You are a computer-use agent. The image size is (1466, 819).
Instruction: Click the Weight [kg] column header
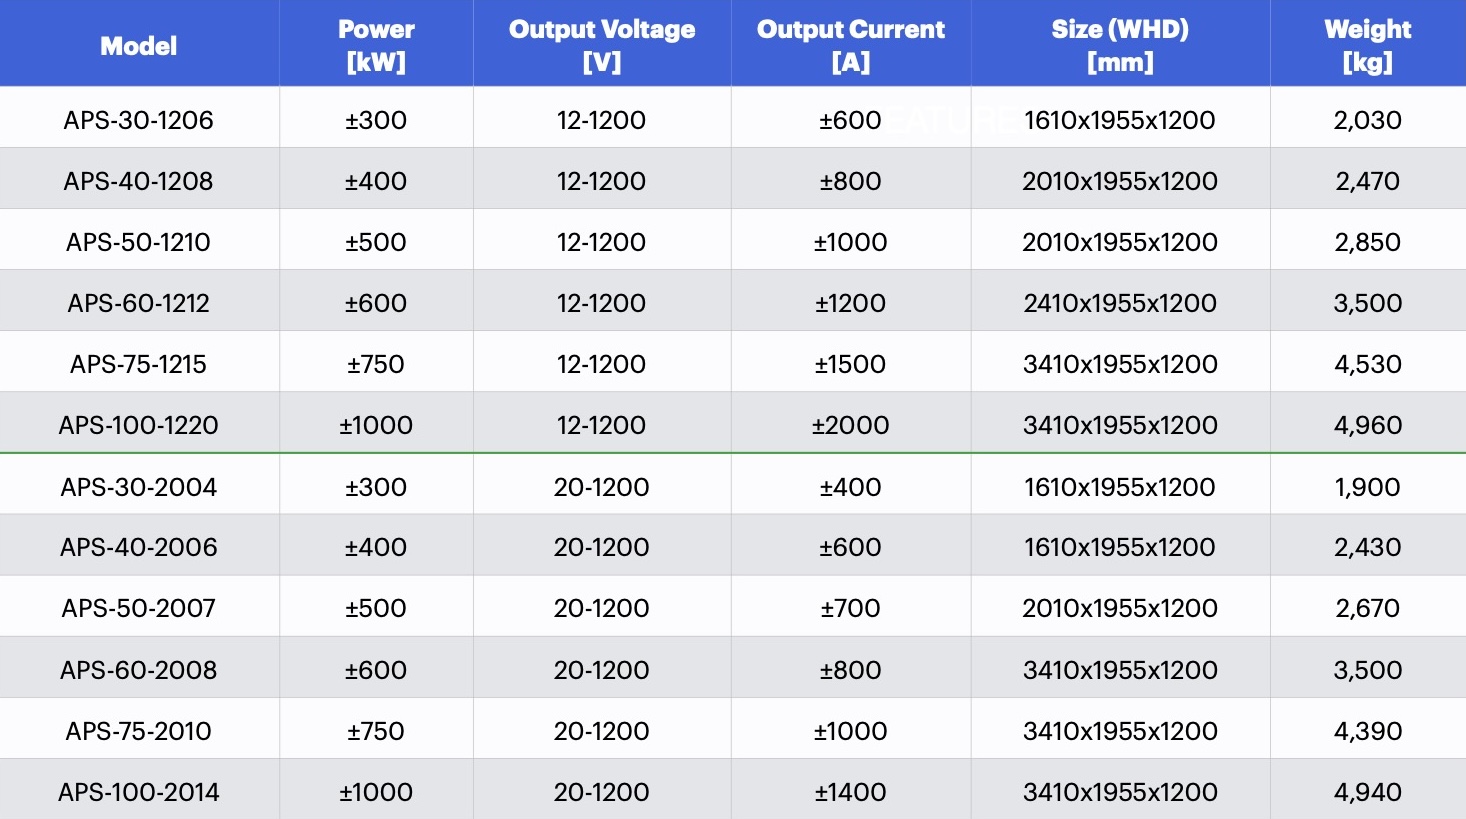pos(1368,46)
